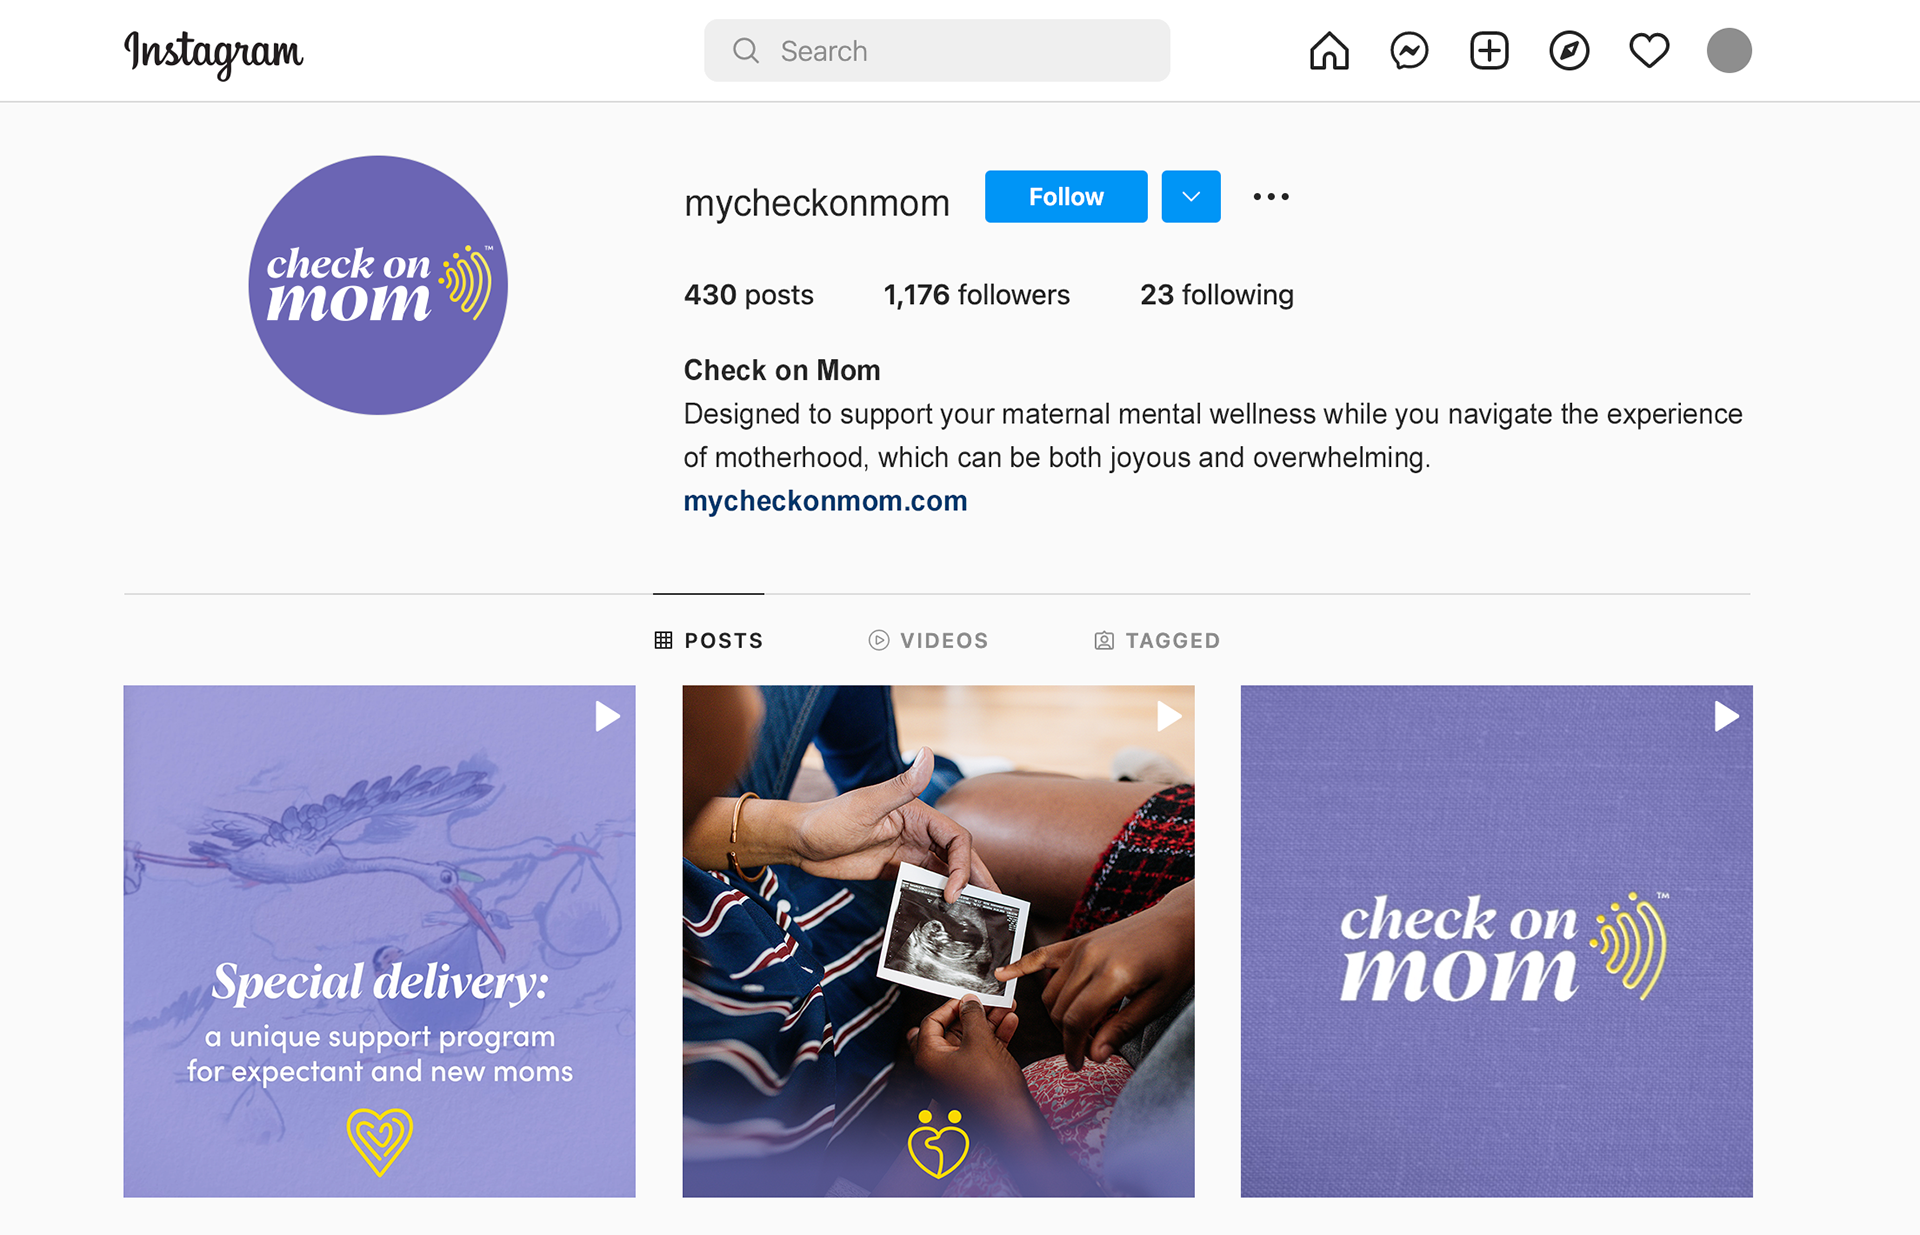The image size is (1920, 1235).
Task: Expand suggested accounts dropdown arrow
Action: [x=1191, y=197]
